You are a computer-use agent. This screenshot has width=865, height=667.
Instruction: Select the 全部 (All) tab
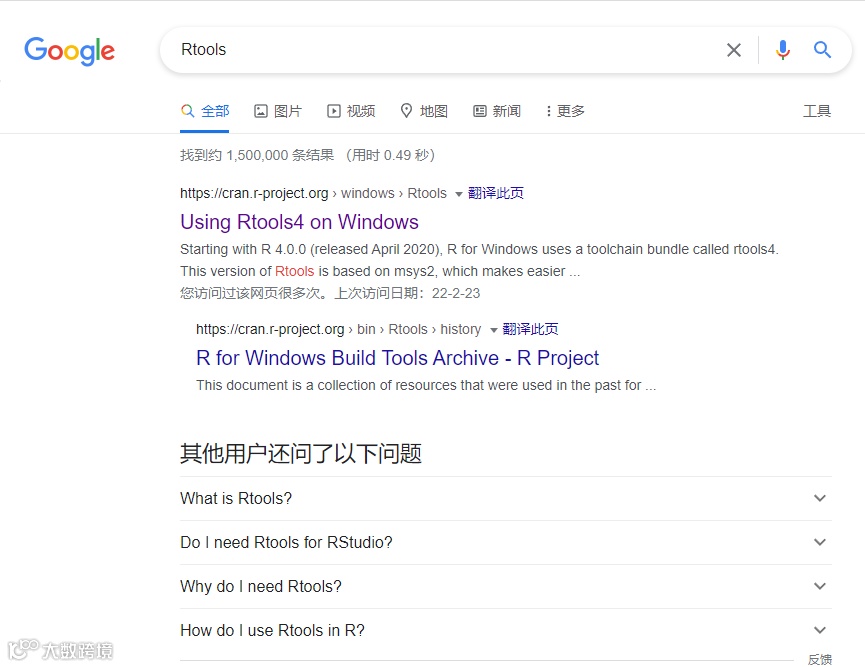pyautogui.click(x=205, y=111)
